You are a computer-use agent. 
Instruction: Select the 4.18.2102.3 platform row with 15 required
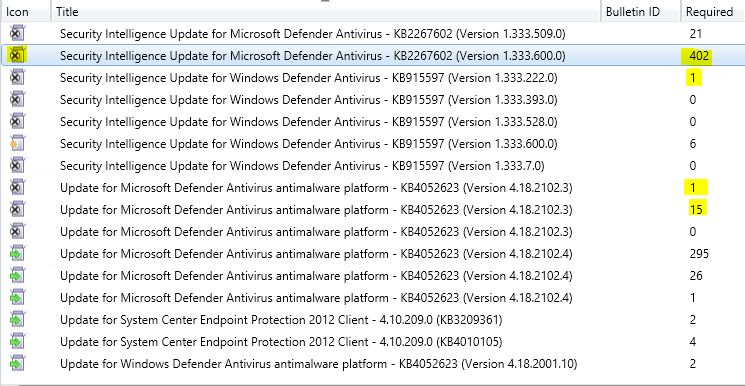pyautogui.click(x=372, y=210)
